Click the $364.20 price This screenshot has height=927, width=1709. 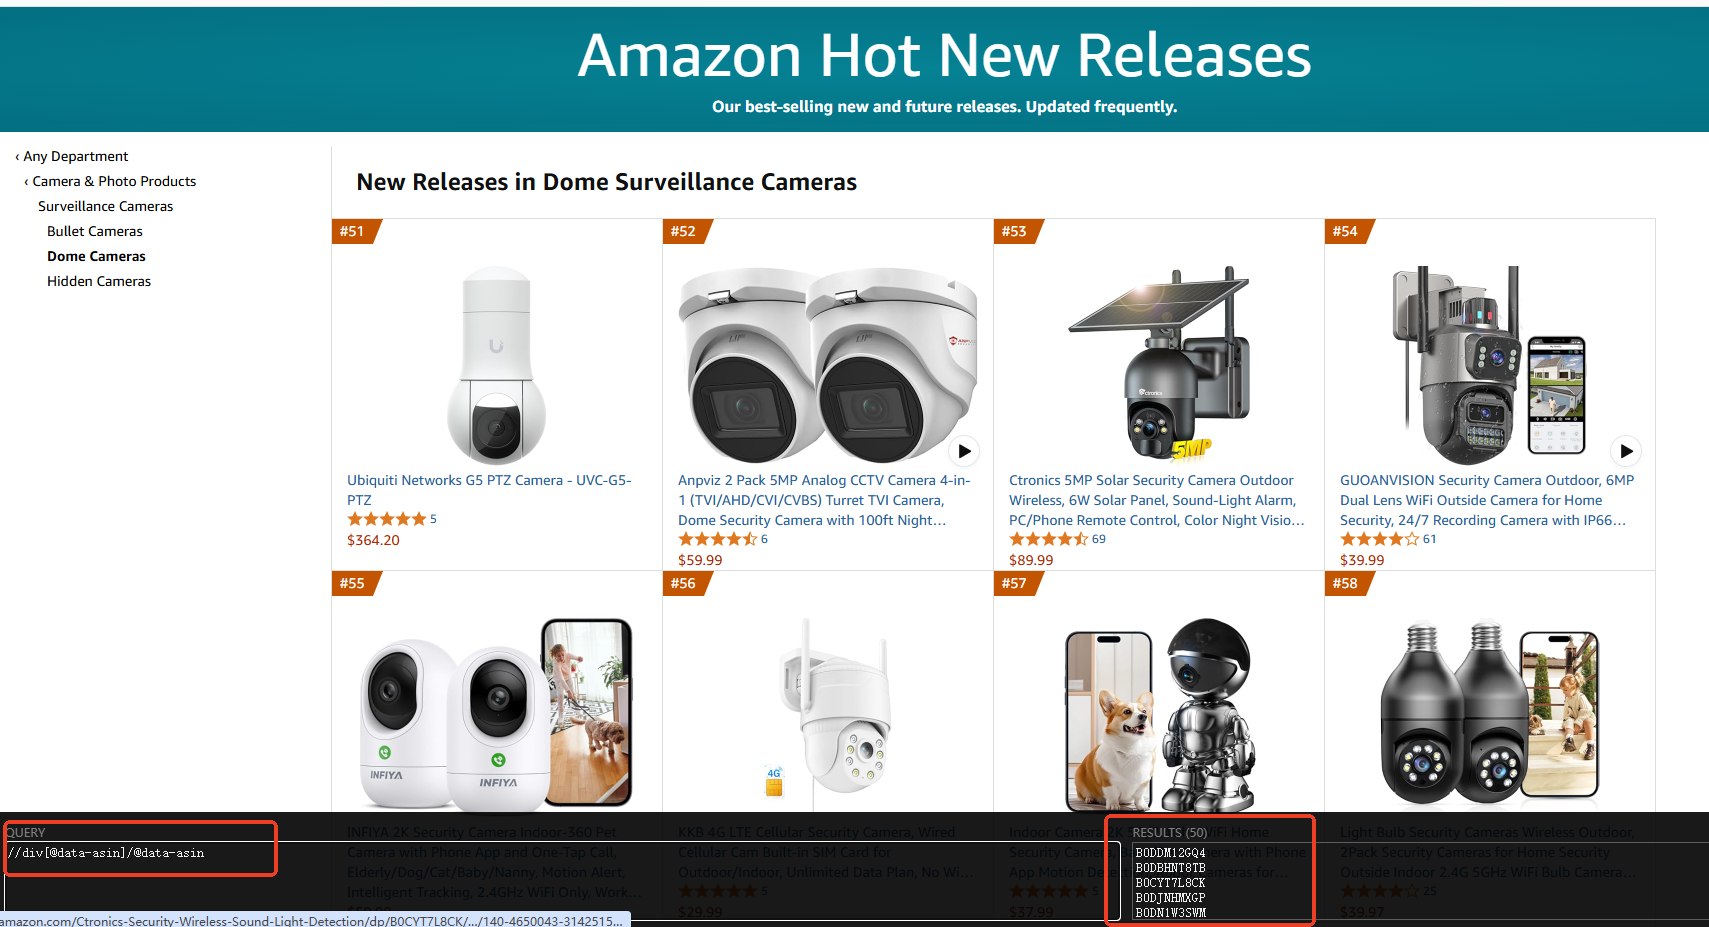pos(373,540)
